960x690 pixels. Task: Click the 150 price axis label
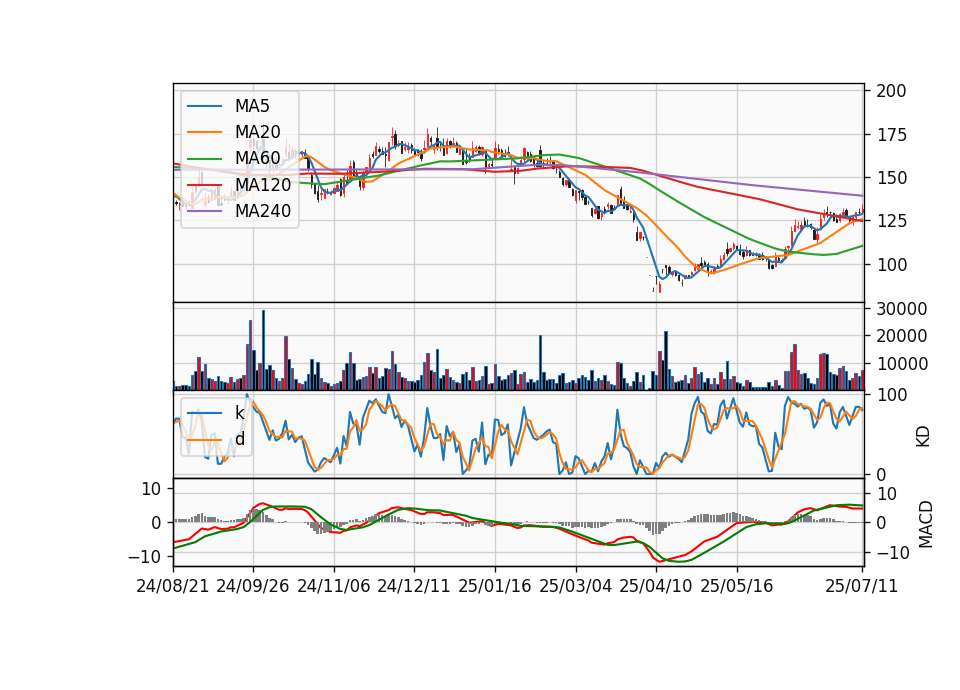click(891, 178)
